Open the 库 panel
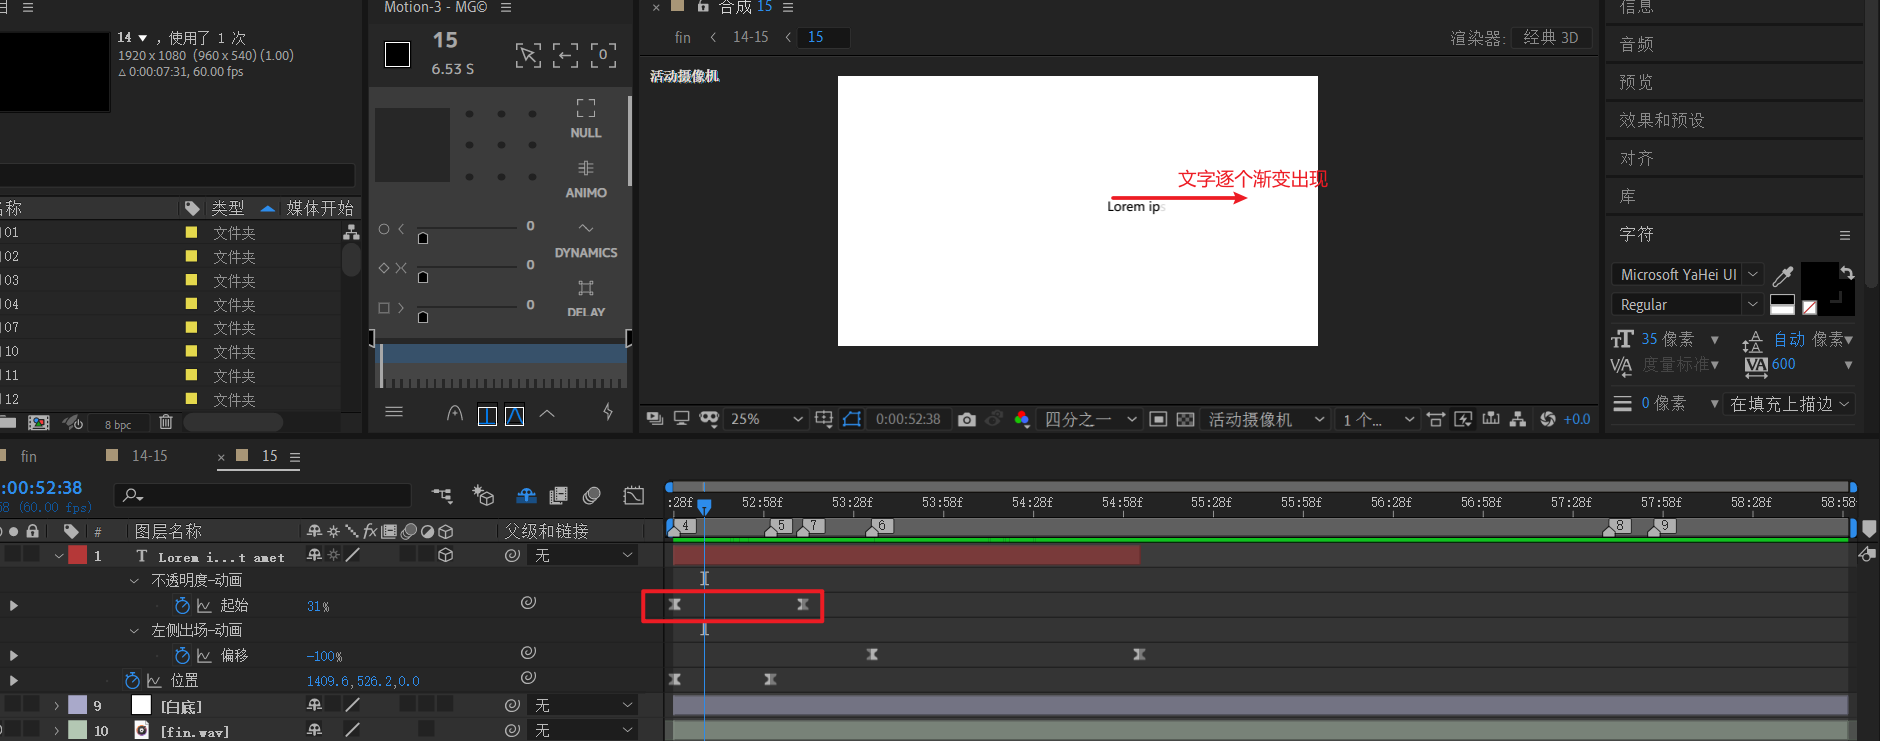 [x=1627, y=196]
